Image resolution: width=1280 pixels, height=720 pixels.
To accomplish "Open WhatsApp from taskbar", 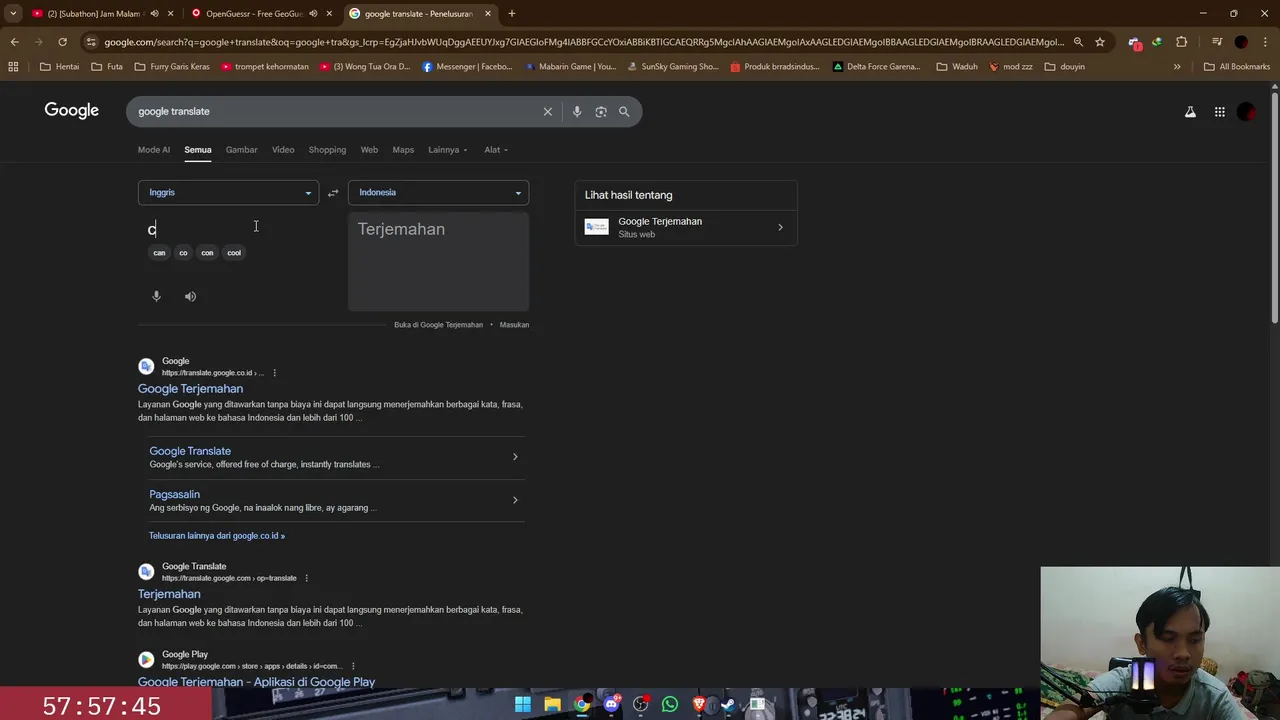I will (x=670, y=704).
